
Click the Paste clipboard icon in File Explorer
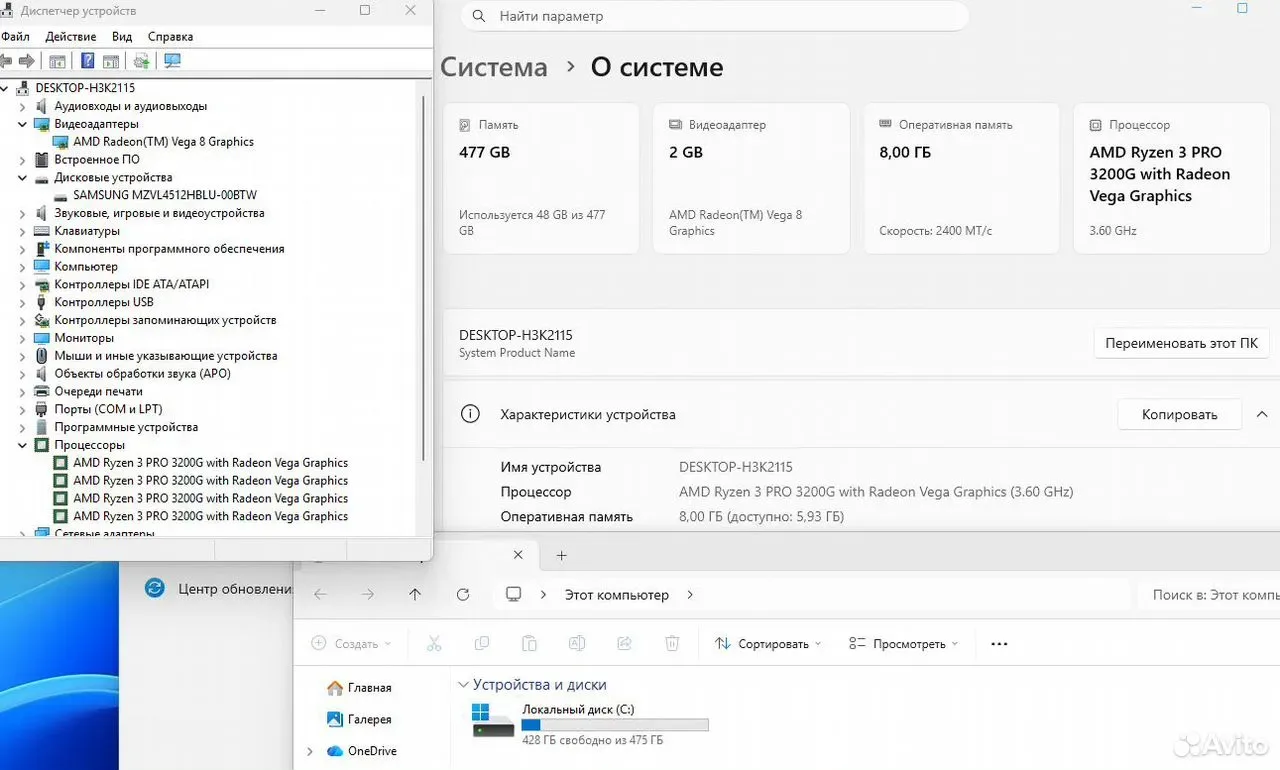[529, 644]
